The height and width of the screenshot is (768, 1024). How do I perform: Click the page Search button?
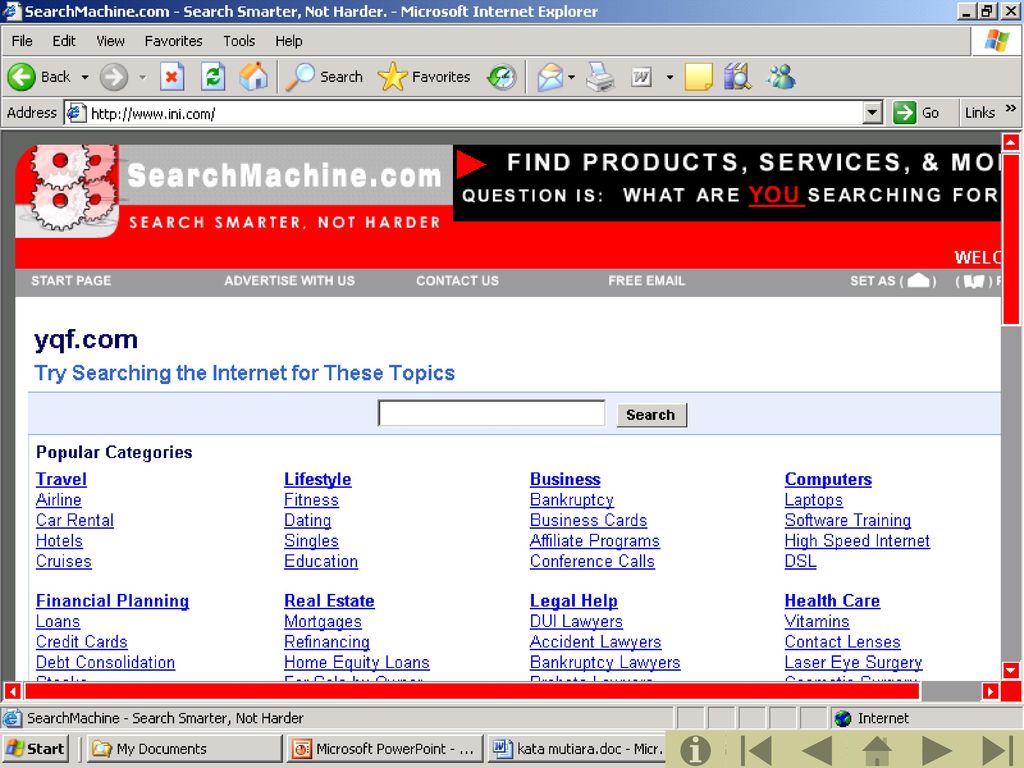[x=651, y=415]
